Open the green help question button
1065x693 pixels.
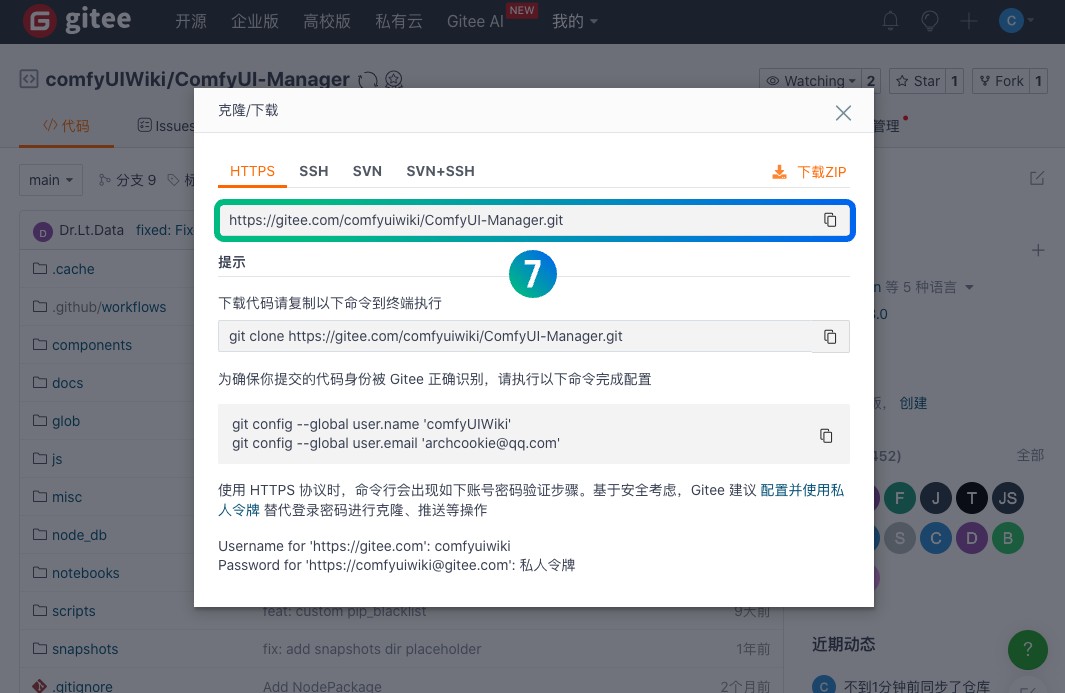point(1027,650)
